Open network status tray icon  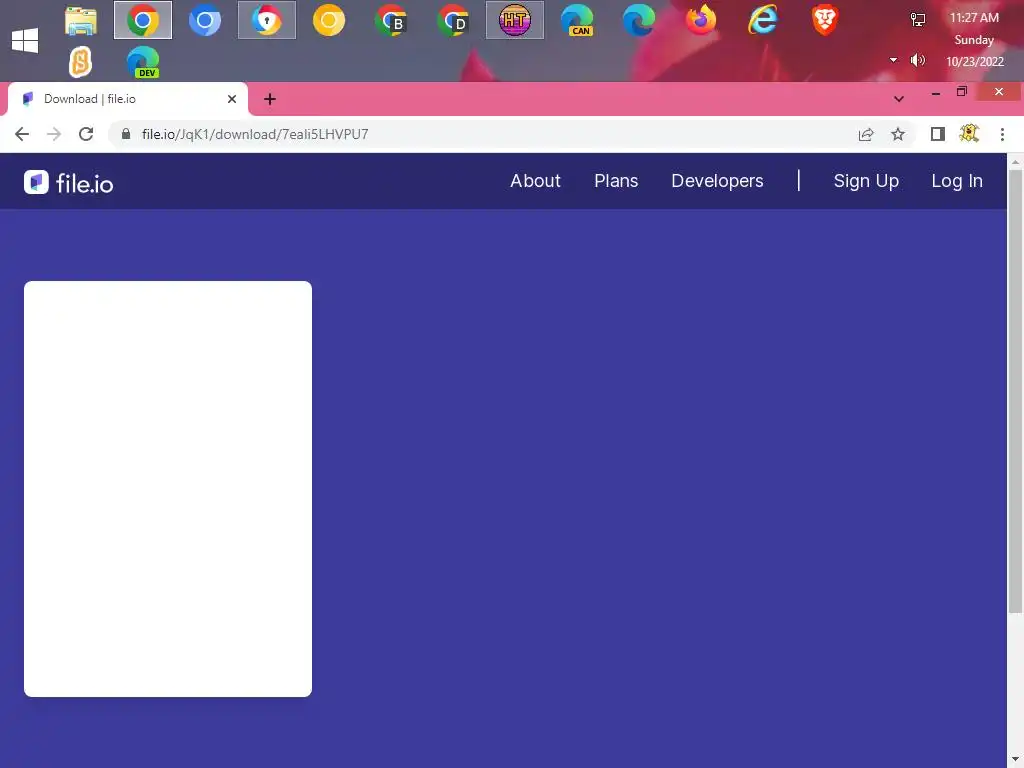pyautogui.click(x=918, y=20)
